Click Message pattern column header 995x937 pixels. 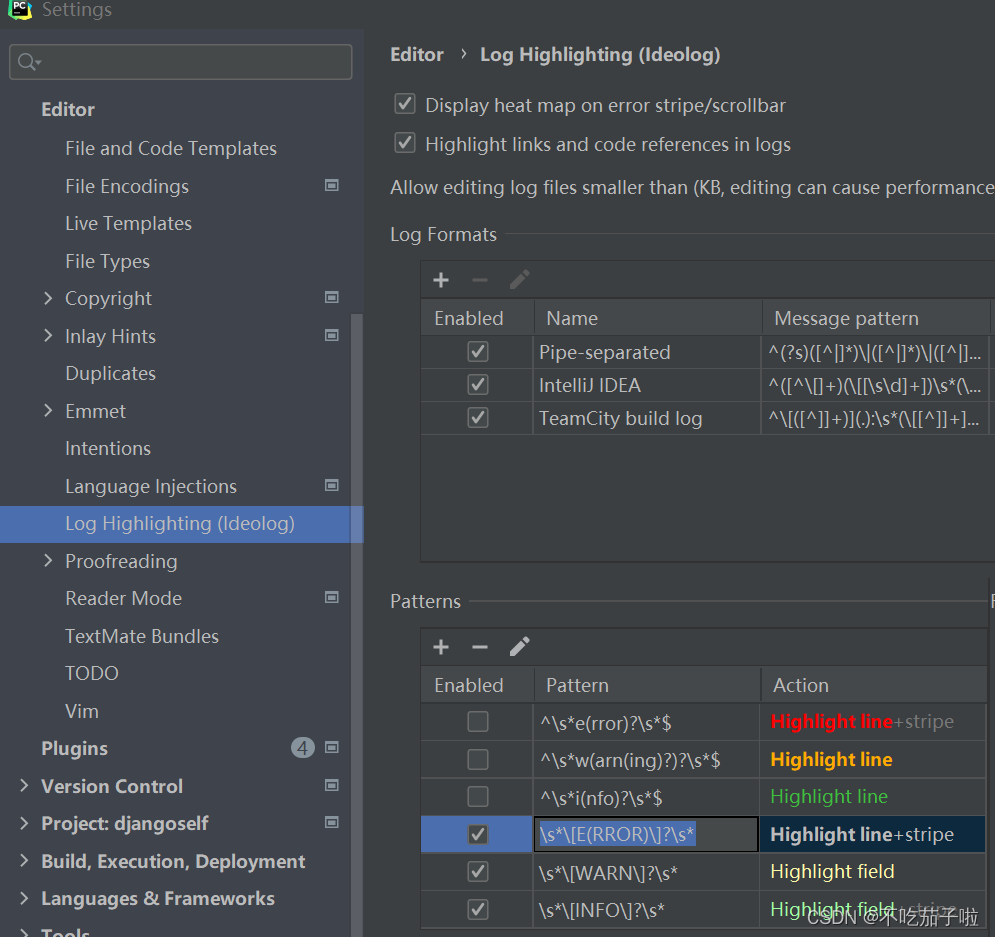[876, 318]
